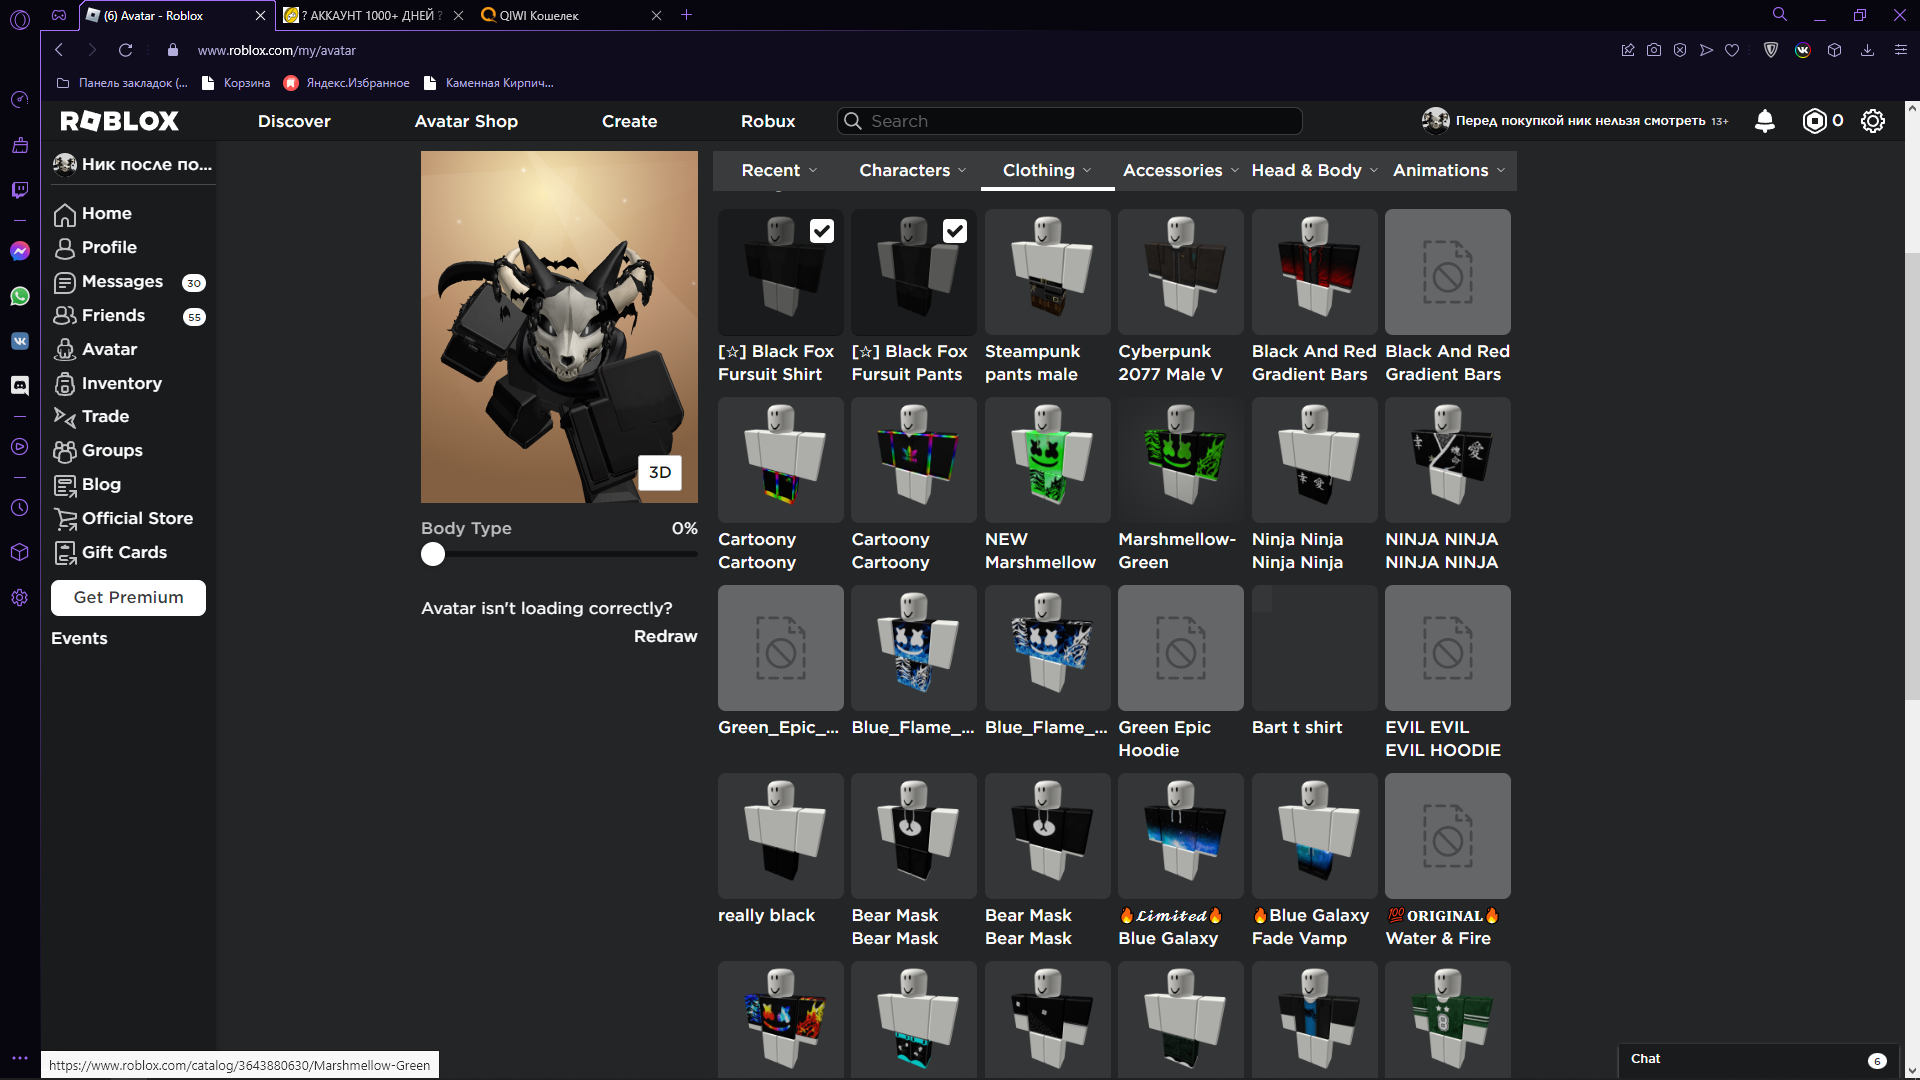Open the Inventory sidebar icon

pos(65,384)
